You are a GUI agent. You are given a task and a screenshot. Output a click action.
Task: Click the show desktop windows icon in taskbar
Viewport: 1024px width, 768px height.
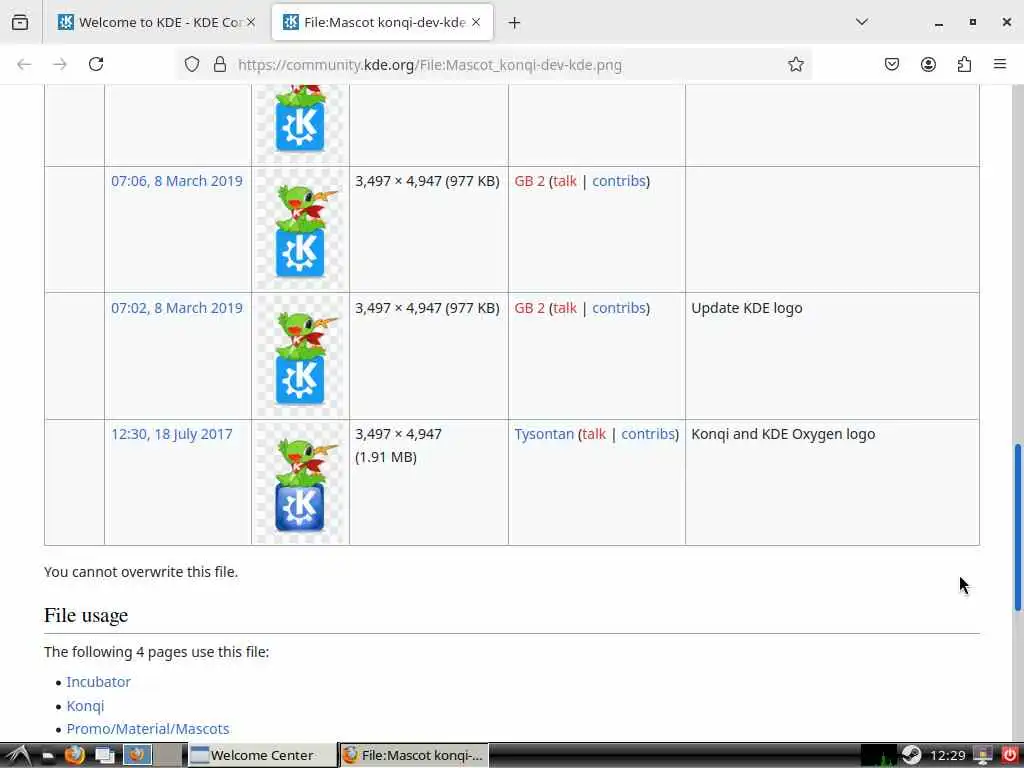[104, 756]
